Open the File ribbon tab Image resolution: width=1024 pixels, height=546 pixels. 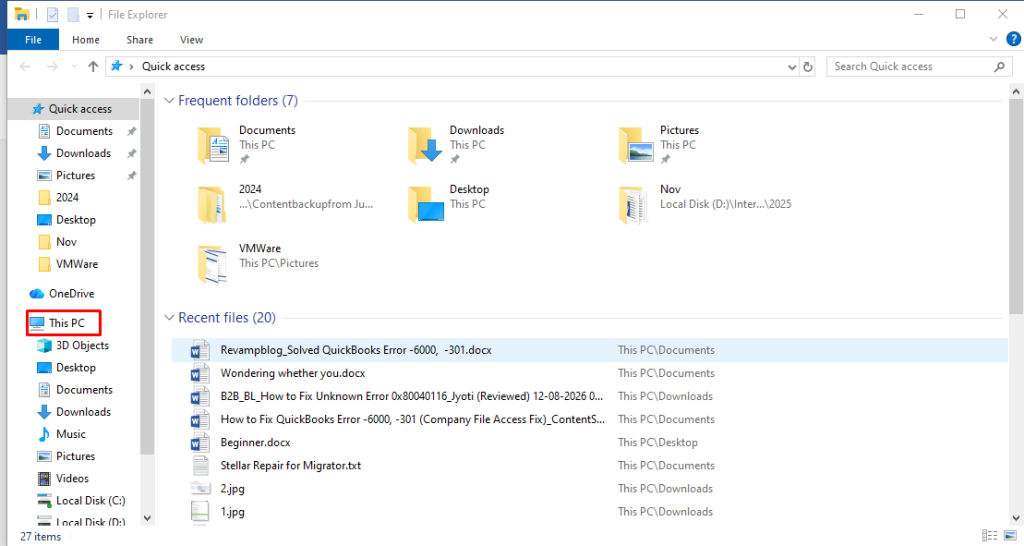pyautogui.click(x=33, y=40)
